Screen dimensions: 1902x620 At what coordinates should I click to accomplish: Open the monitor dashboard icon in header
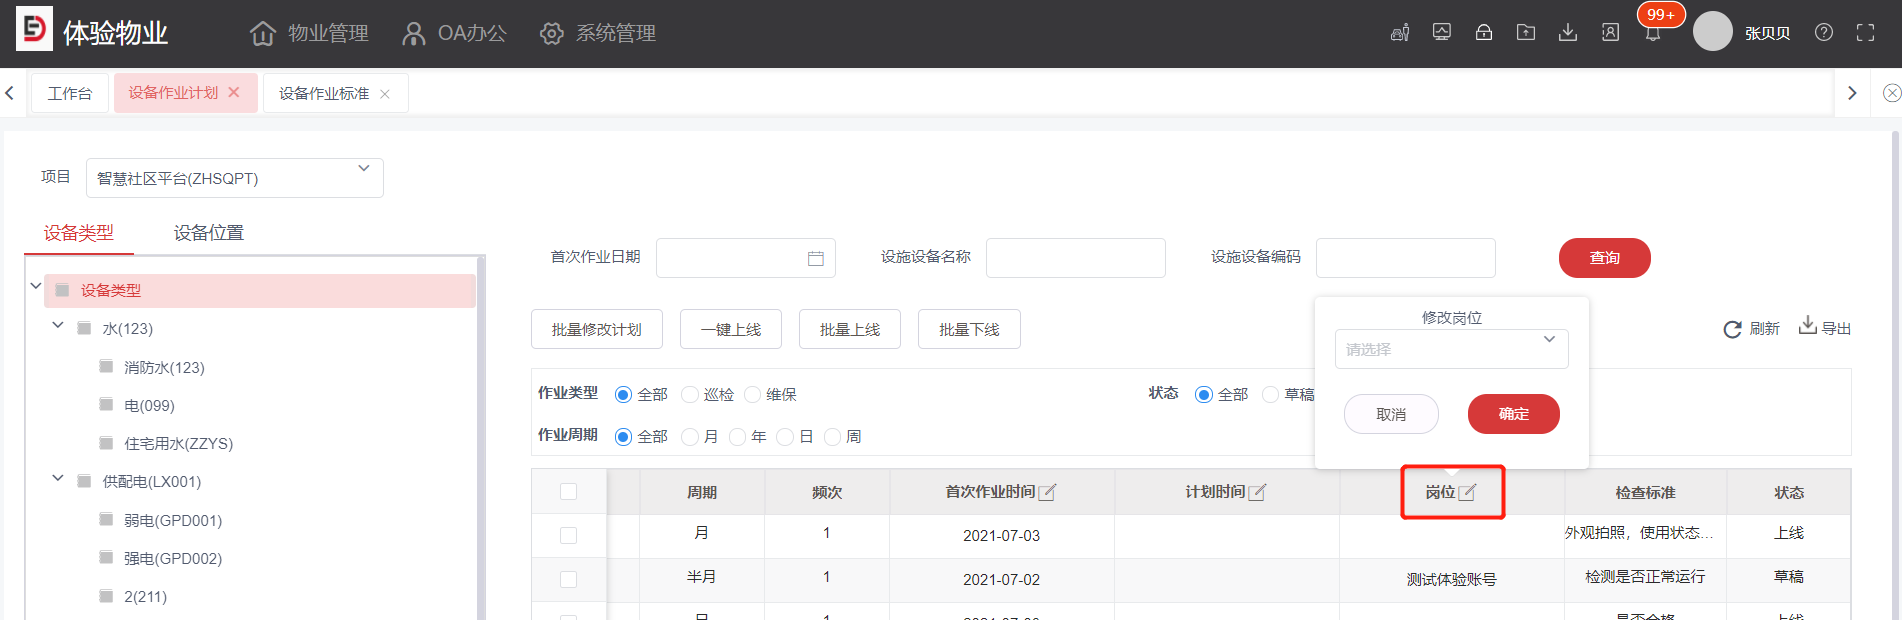[1442, 32]
